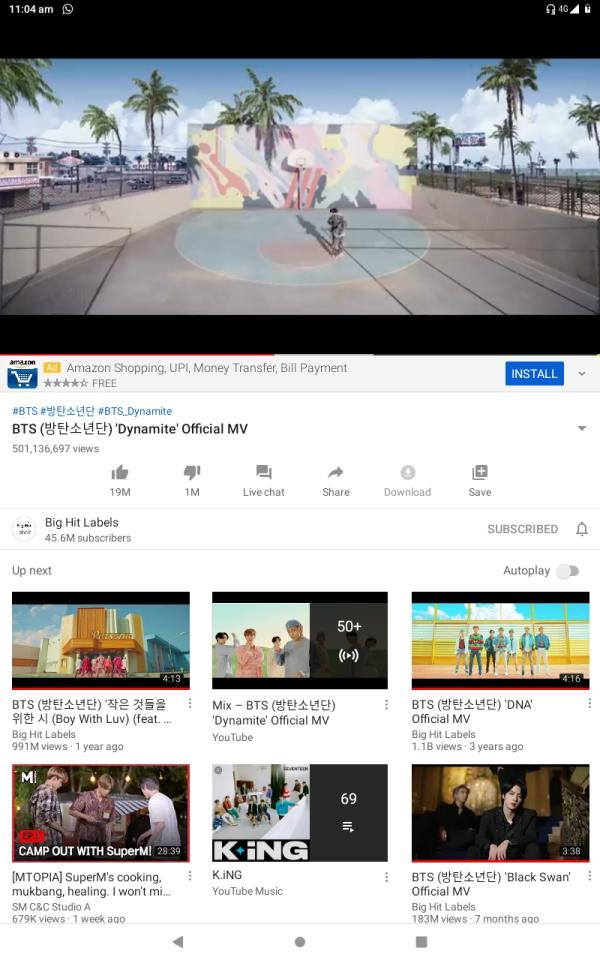The image size is (600, 960).
Task: Tap the Android recent apps button
Action: coord(421,942)
